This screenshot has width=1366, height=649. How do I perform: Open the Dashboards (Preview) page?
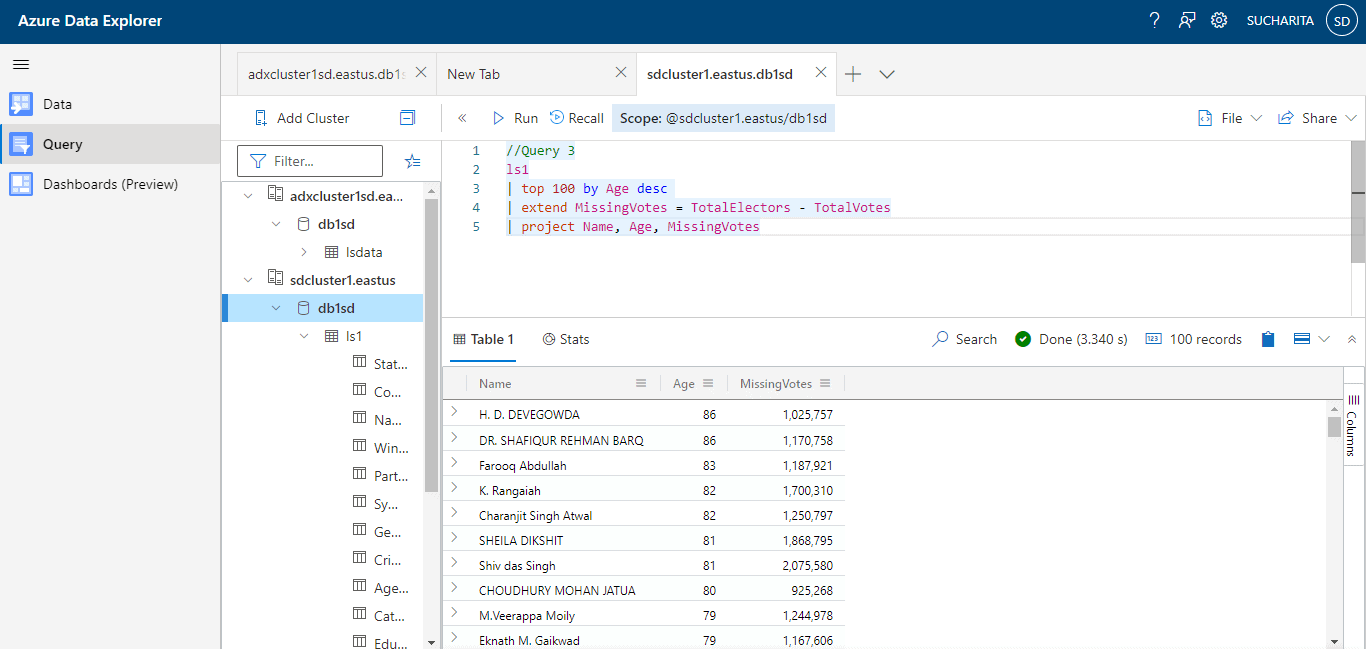coord(110,184)
